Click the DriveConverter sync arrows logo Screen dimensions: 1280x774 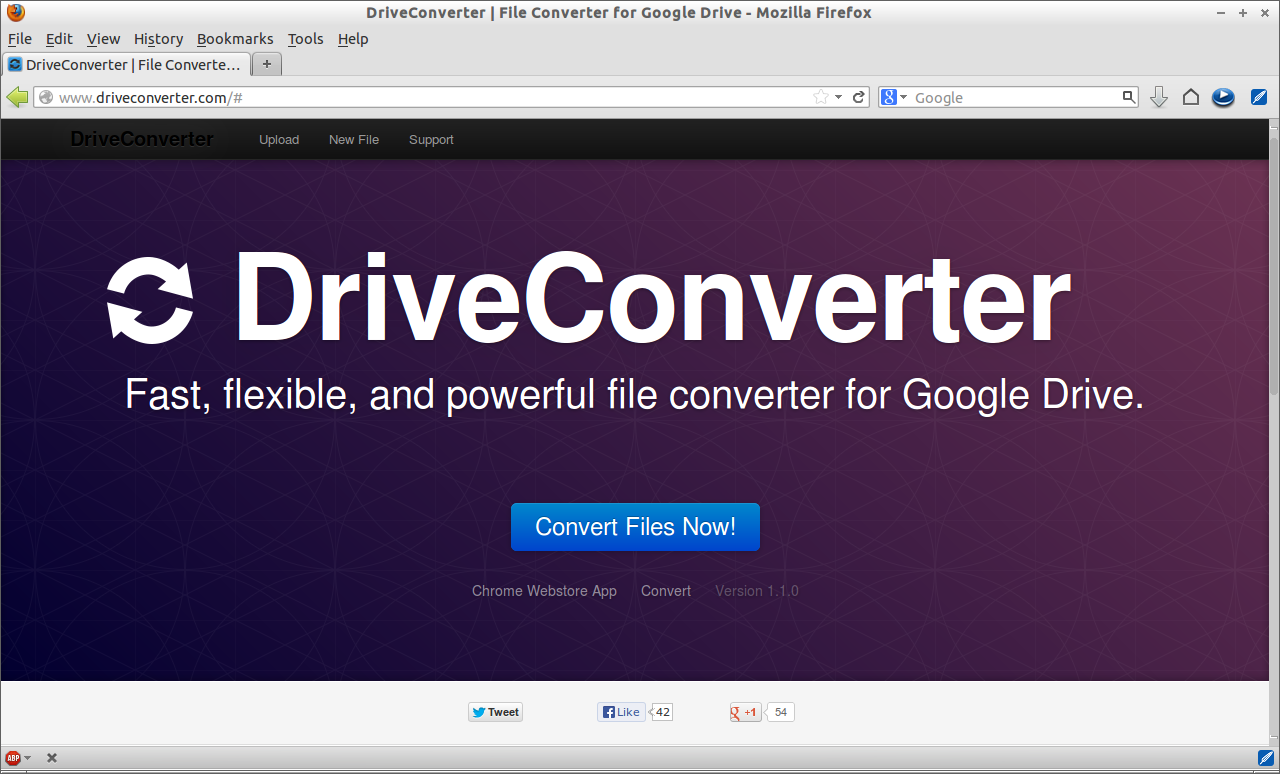click(150, 300)
